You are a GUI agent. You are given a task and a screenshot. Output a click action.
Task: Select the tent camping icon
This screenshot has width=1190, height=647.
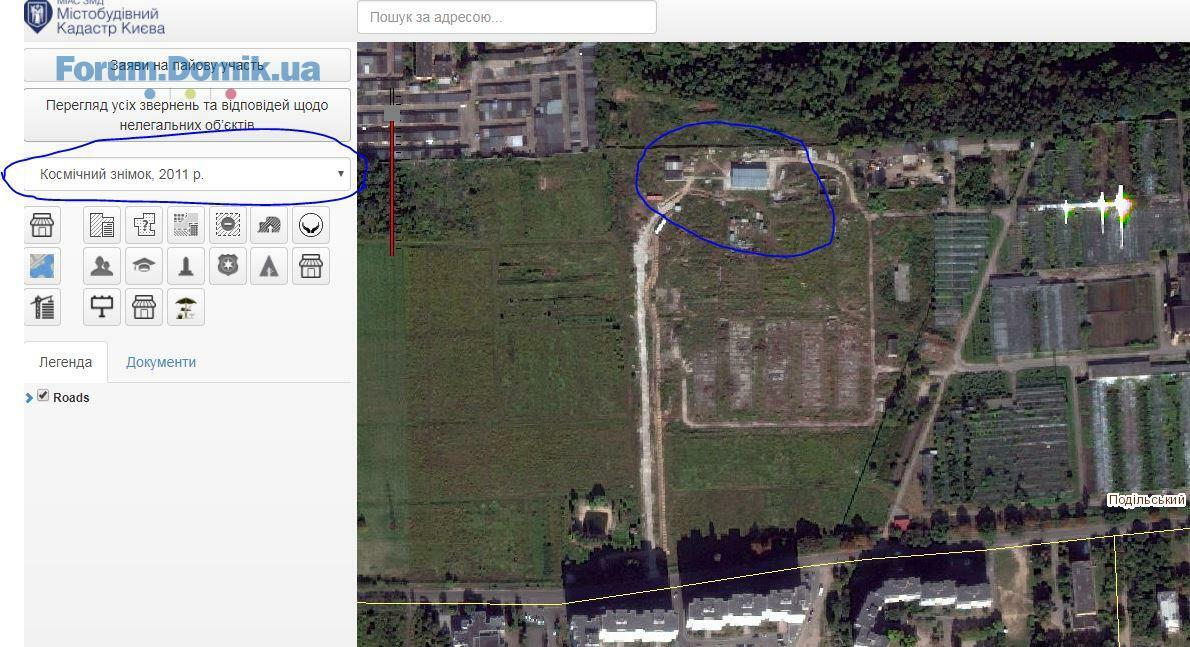[x=269, y=266]
